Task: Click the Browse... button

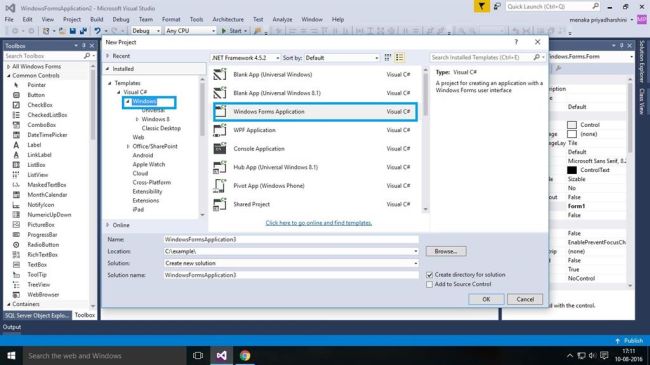Action: 446,251
